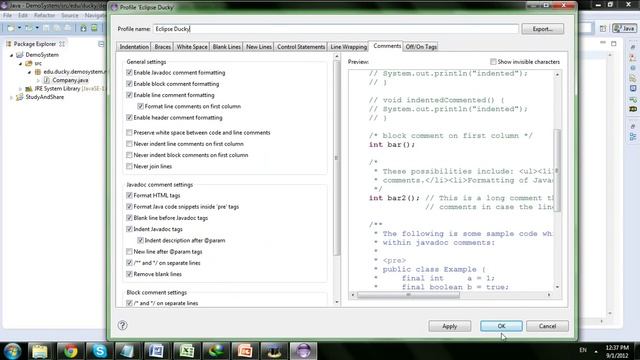640x360 pixels.
Task: Collapse the DemoSystem project node
Action: pos(11,55)
